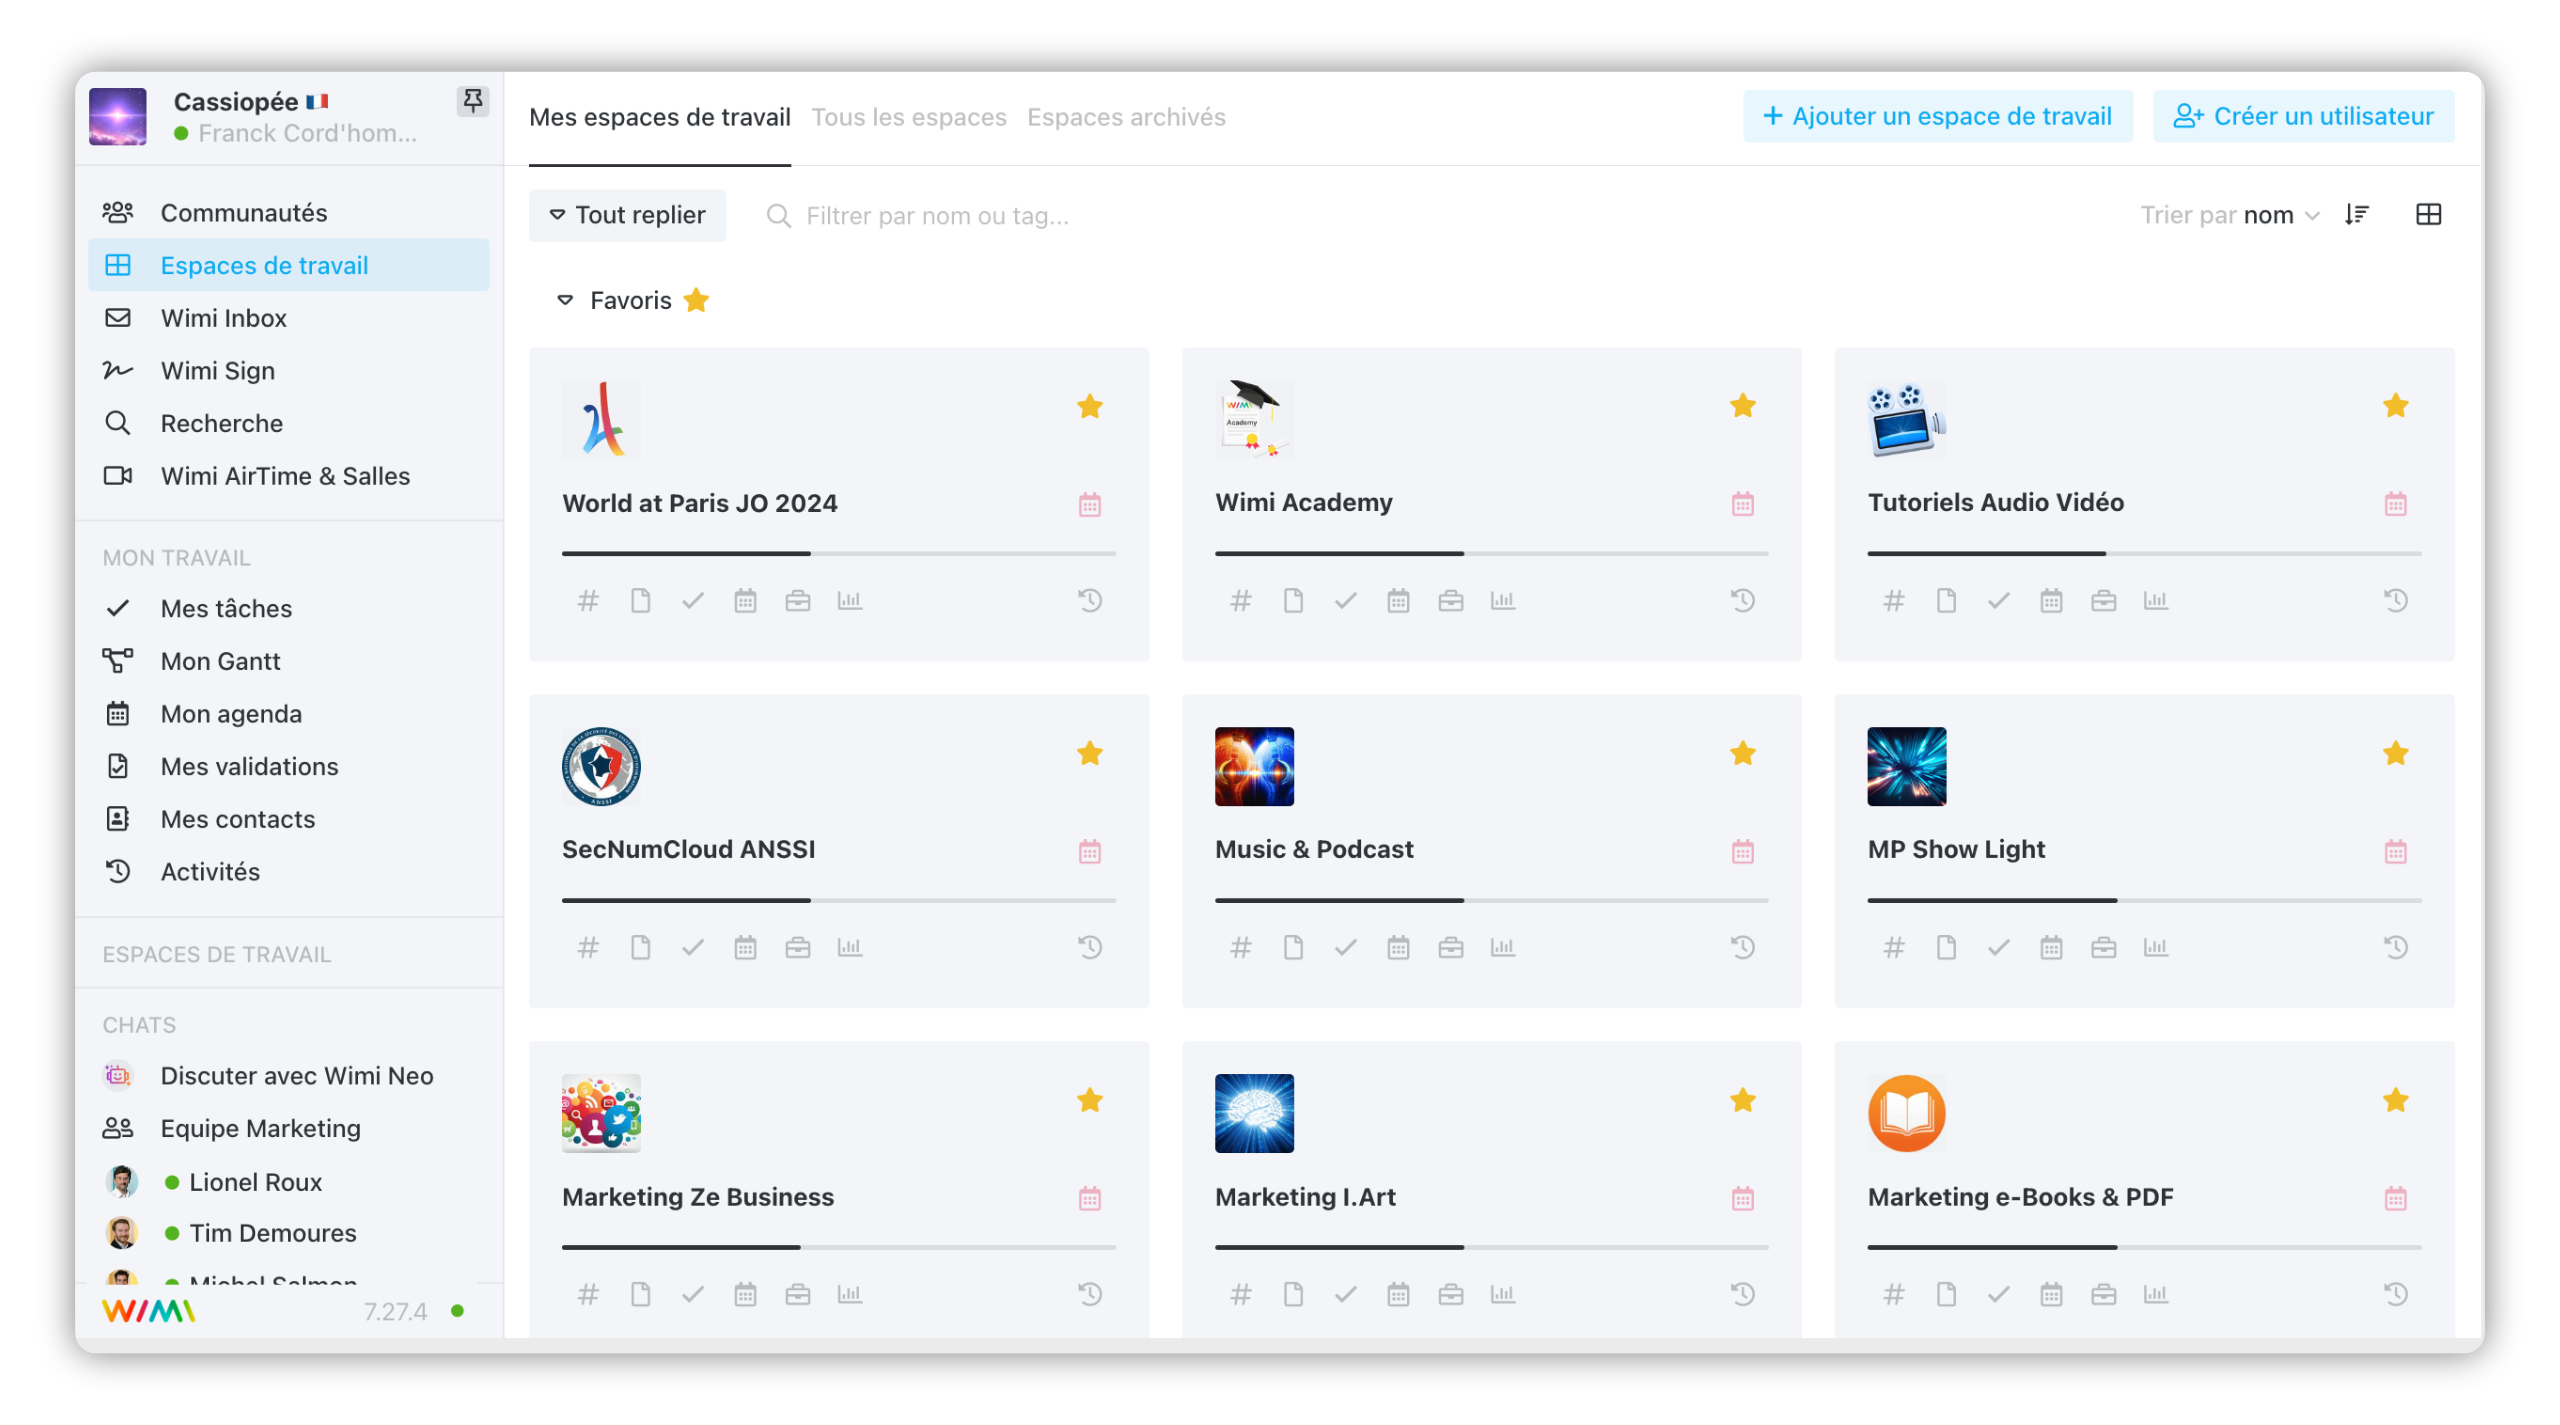The height and width of the screenshot is (1425, 2560).
Task: Open the documents icon on SecNumCloud ANSSI card
Action: pos(640,947)
